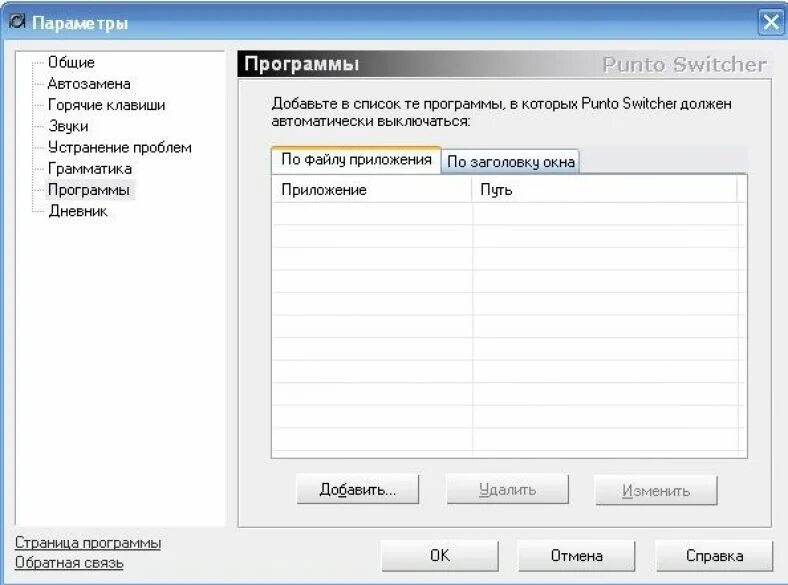Select the Звуки tree item

[x=68, y=126]
